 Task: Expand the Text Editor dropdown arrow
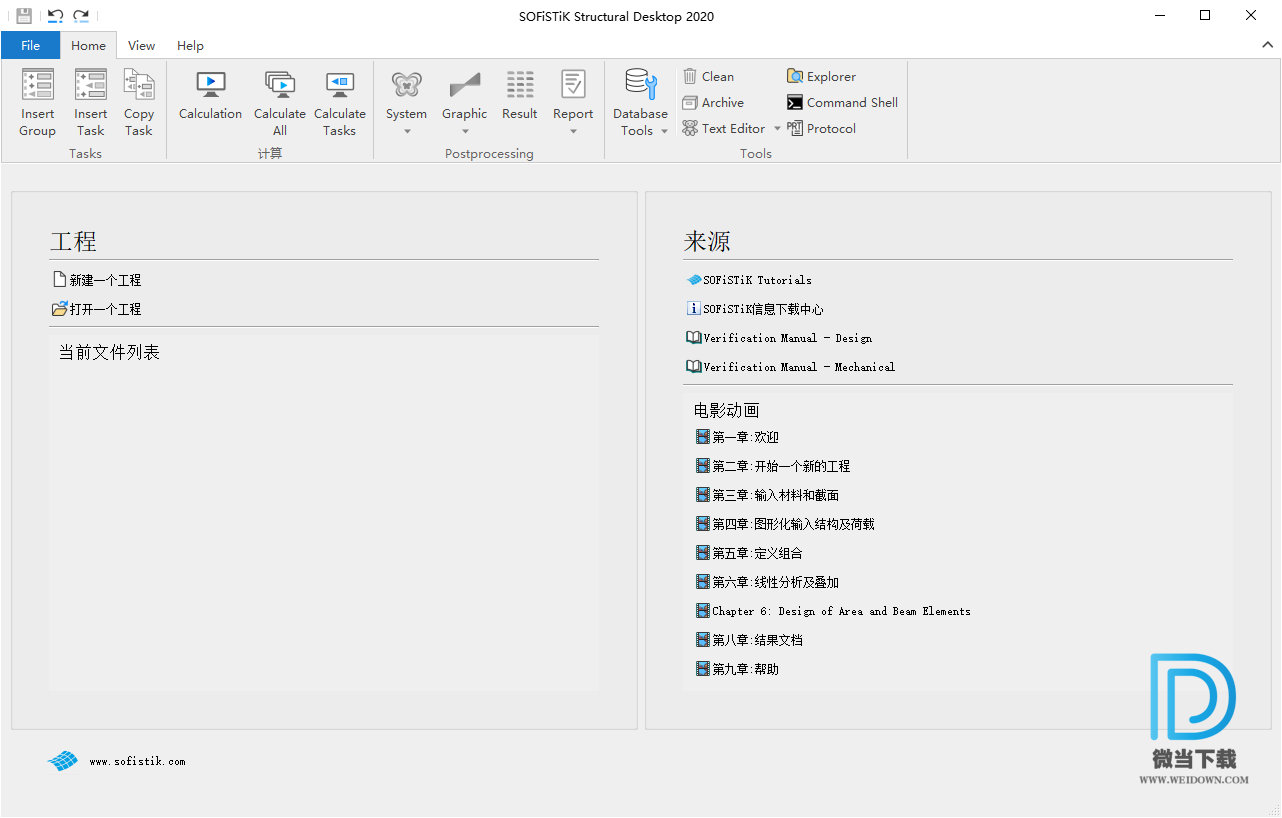[777, 129]
